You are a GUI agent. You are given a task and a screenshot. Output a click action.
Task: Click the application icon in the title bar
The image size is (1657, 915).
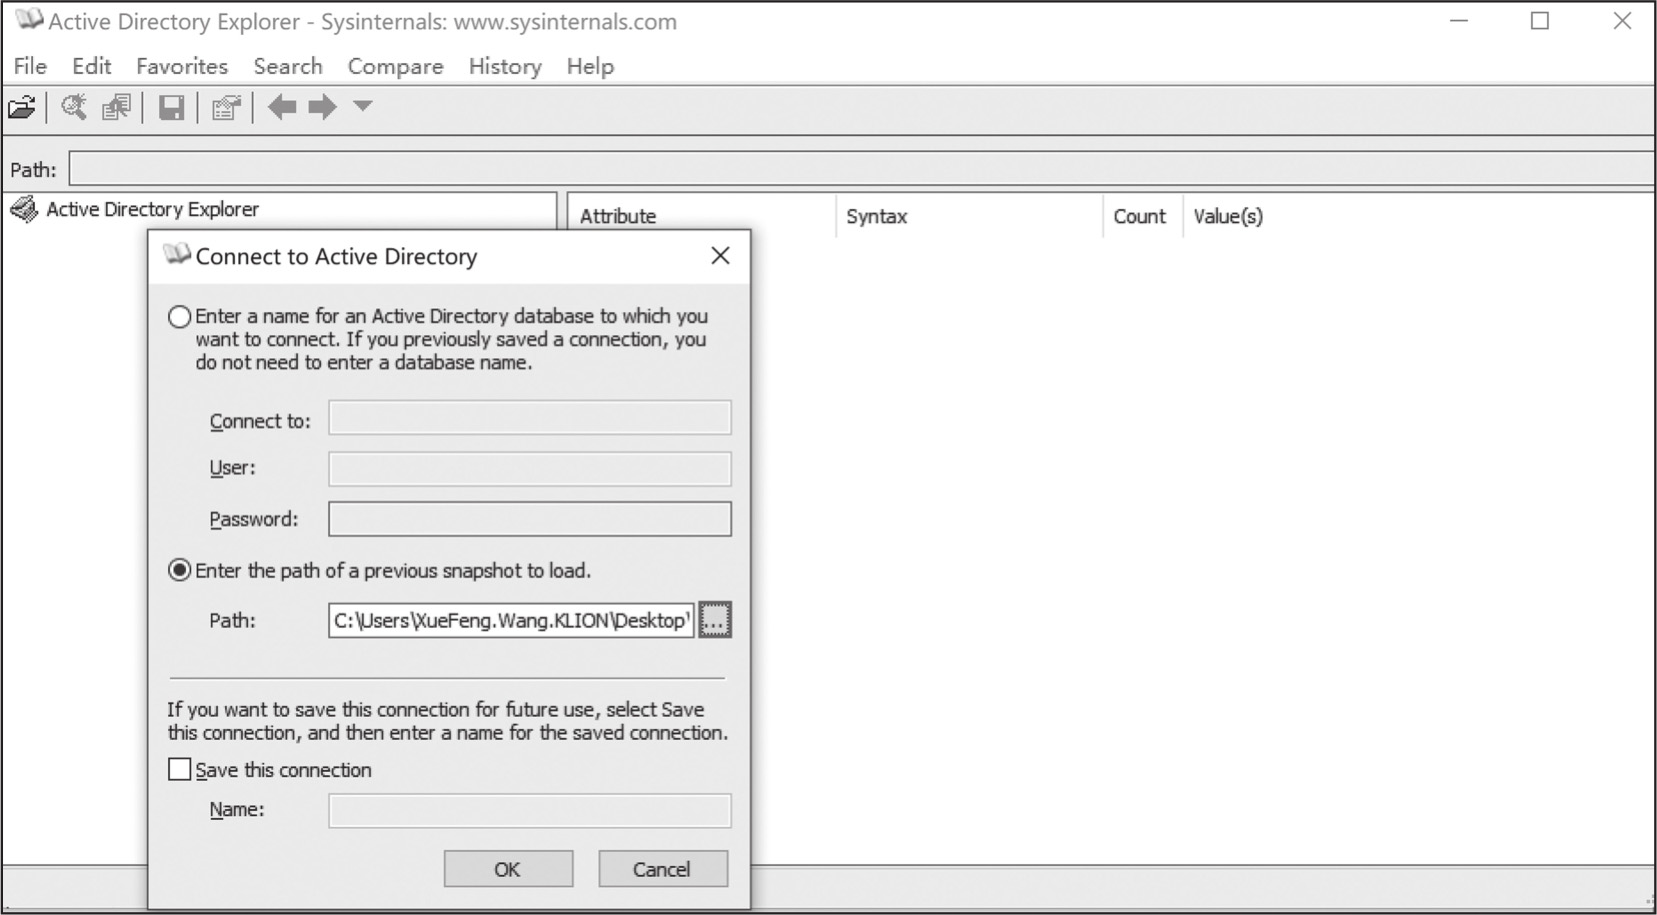29,20
